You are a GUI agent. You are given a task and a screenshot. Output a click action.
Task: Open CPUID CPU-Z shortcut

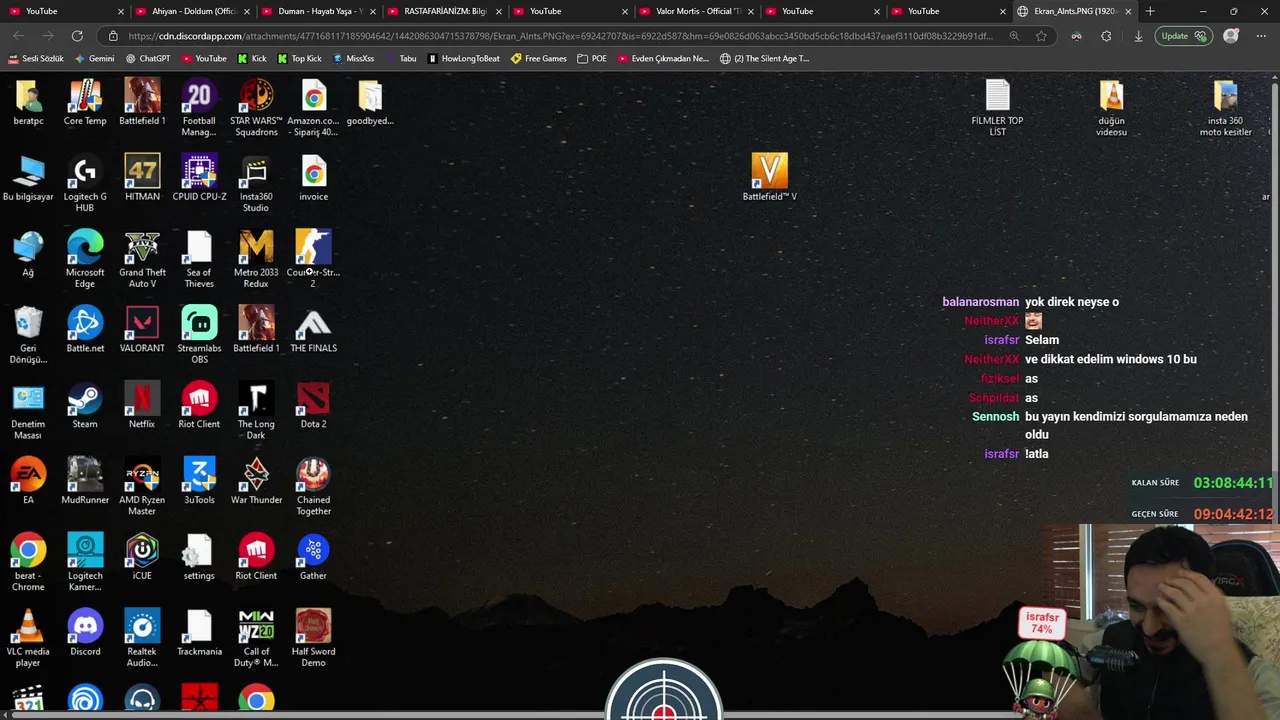point(199,178)
